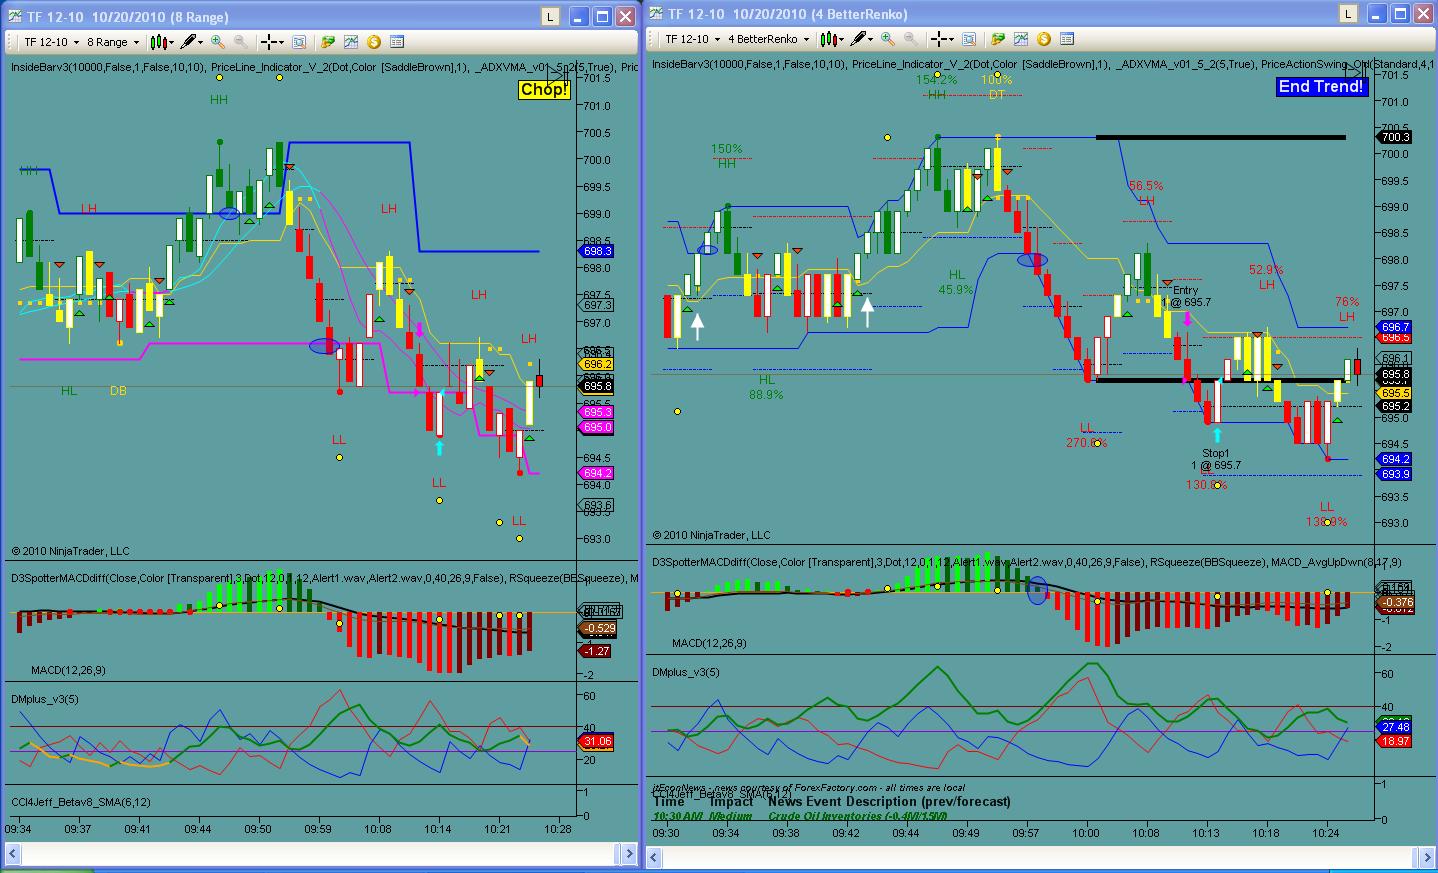Image resolution: width=1438 pixels, height=873 pixels.
Task: Zoom in on the 8 Range chart
Action: click(217, 42)
